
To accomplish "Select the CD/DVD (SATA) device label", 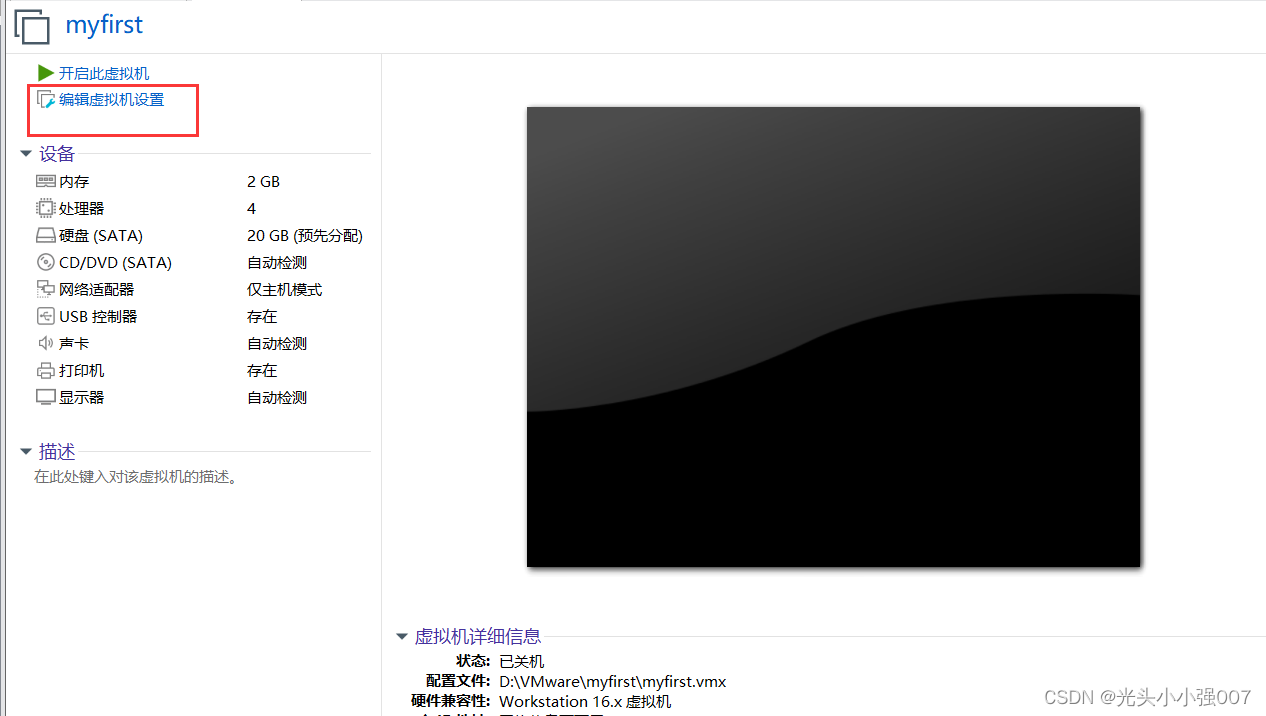I will [x=116, y=262].
